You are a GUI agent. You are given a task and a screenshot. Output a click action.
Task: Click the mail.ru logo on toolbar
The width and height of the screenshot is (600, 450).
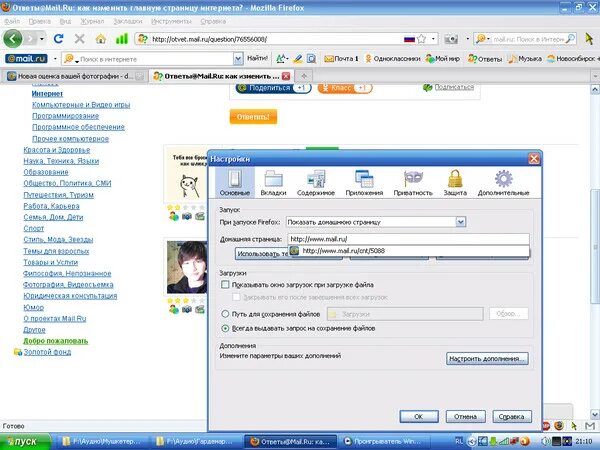[x=26, y=59]
